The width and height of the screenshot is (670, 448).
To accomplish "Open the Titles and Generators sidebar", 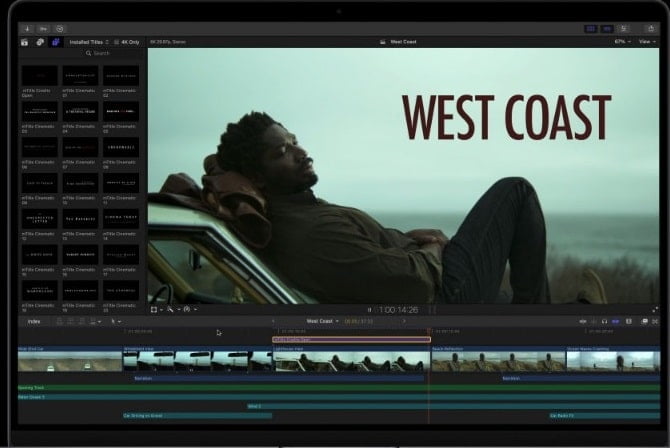I will (x=57, y=42).
